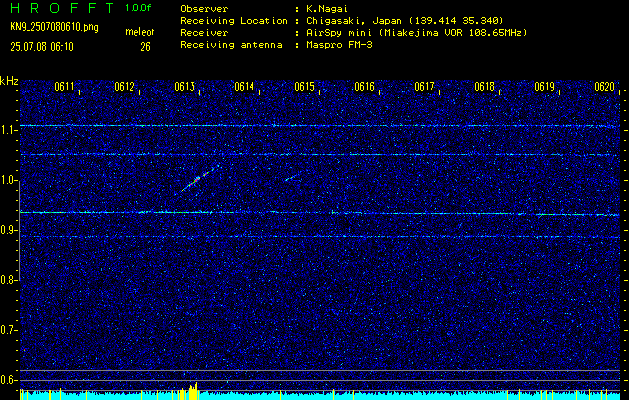Screen dimensions: 629x400
Task: Click the HROFFT title text
Action: tap(62, 8)
